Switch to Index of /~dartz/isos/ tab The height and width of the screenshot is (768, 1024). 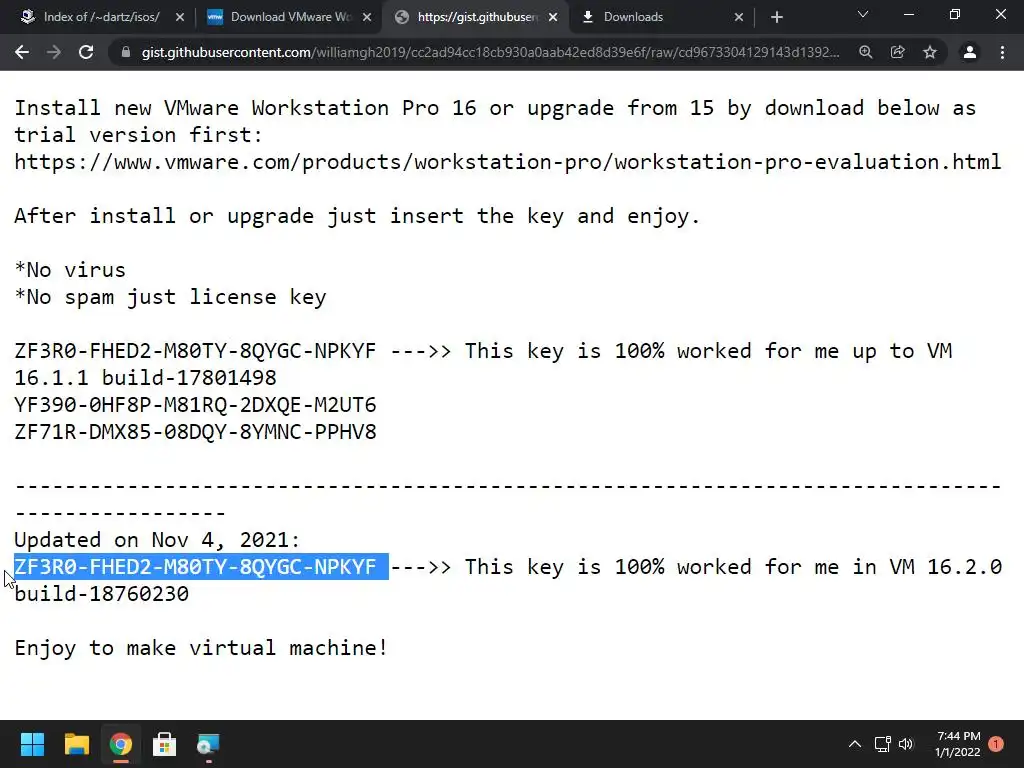pyautogui.click(x=101, y=17)
